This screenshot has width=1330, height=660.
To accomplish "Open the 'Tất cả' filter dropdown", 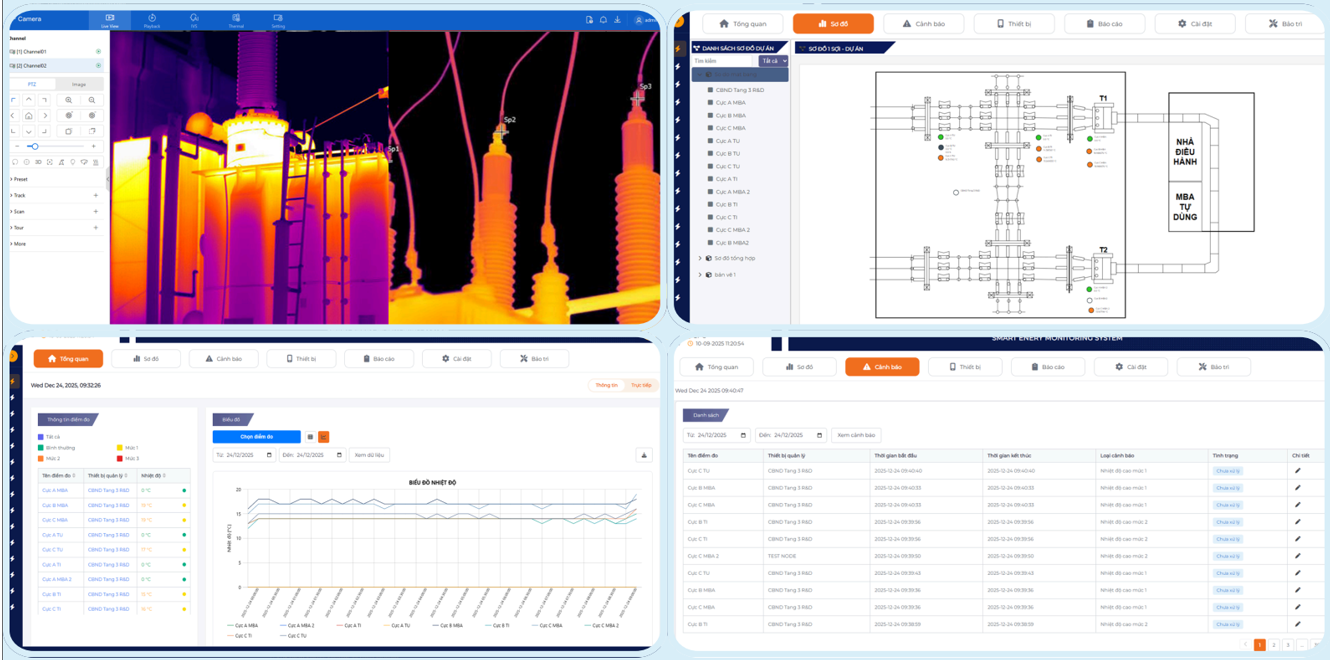I will coord(773,61).
